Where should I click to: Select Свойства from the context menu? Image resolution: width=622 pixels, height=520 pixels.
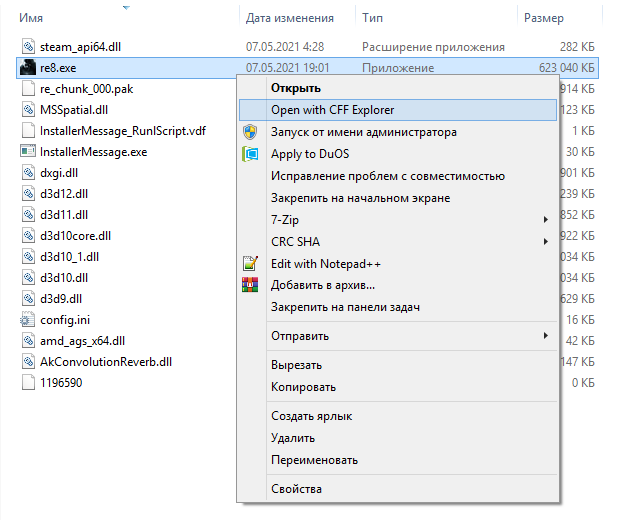[x=296, y=489]
